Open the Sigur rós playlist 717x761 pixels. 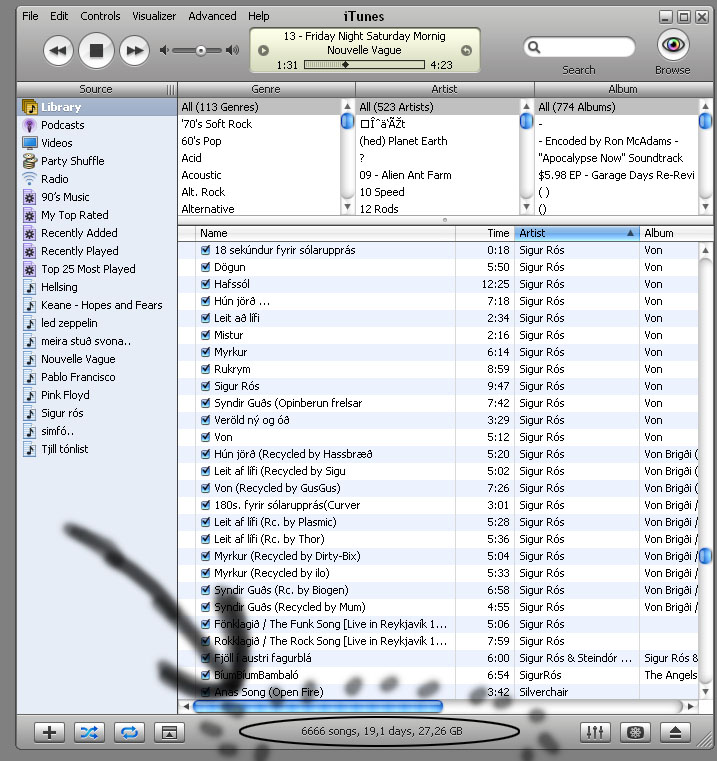[62, 413]
